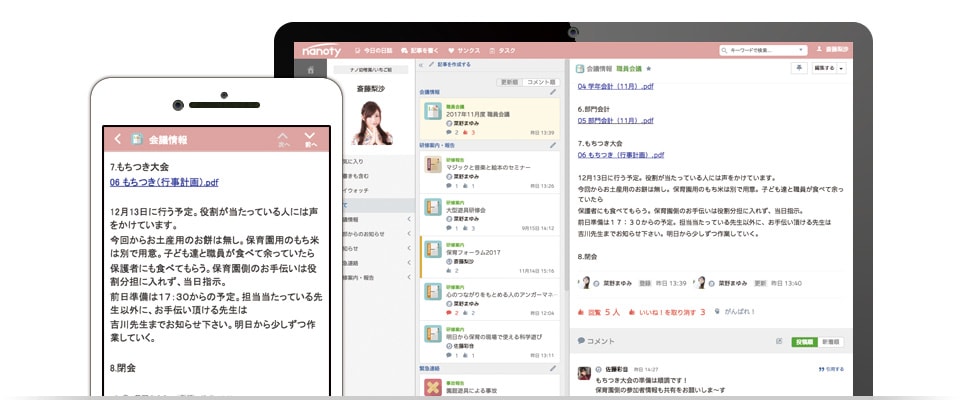
Task: Click the star icon next to 職員会議 title
Action: (649, 69)
